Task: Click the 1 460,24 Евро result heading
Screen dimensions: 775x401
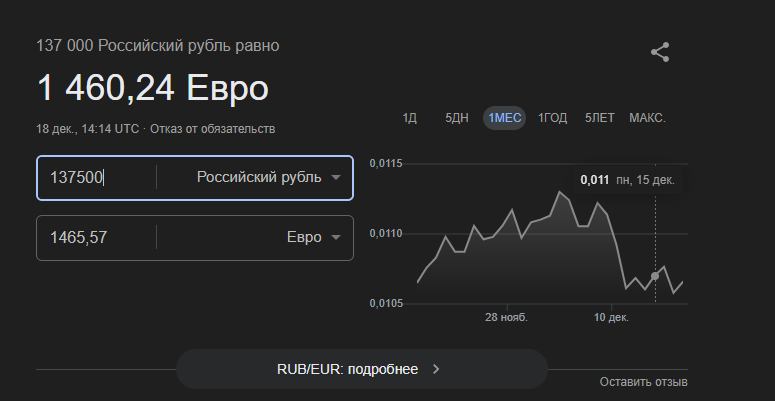Action: 153,88
